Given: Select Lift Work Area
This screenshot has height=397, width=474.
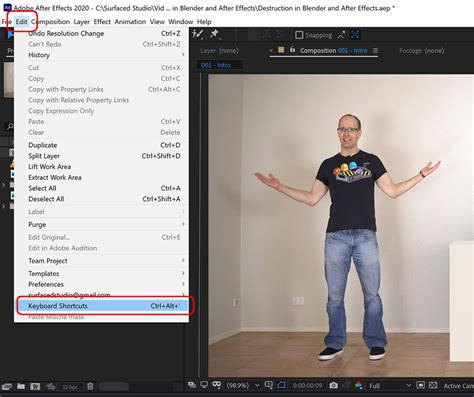Looking at the screenshot, I should (x=102, y=166).
